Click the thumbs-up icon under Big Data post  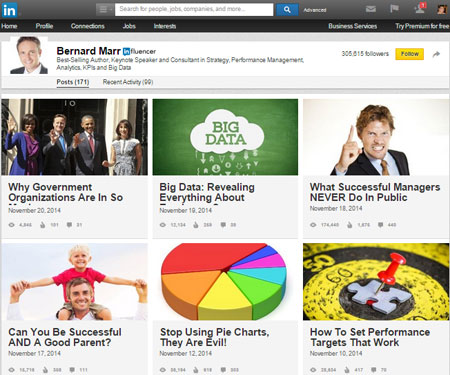pyautogui.click(x=196, y=225)
